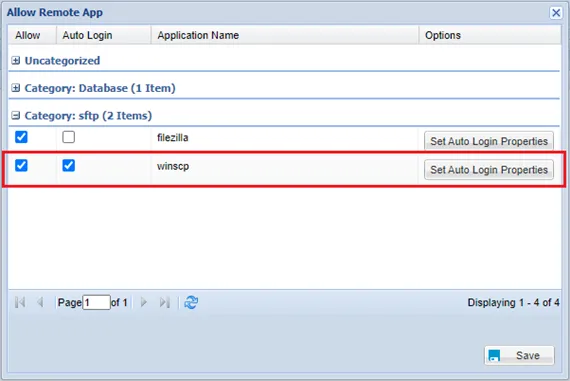Viewport: 570px width, 381px height.
Task: Close the Allow Remote App dialog
Action: pyautogui.click(x=556, y=13)
